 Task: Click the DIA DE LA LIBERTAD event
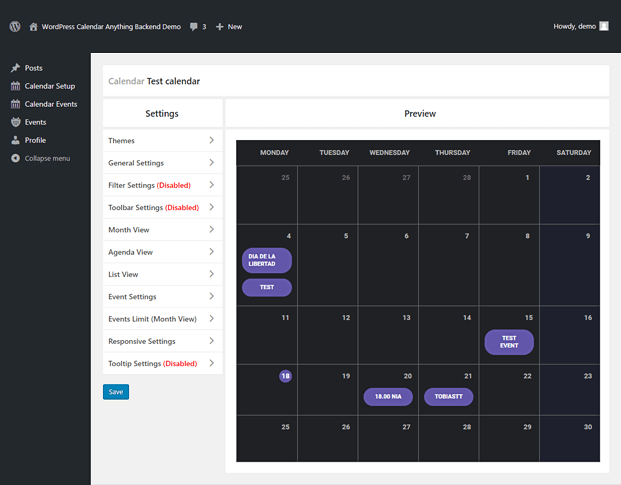coord(267,260)
